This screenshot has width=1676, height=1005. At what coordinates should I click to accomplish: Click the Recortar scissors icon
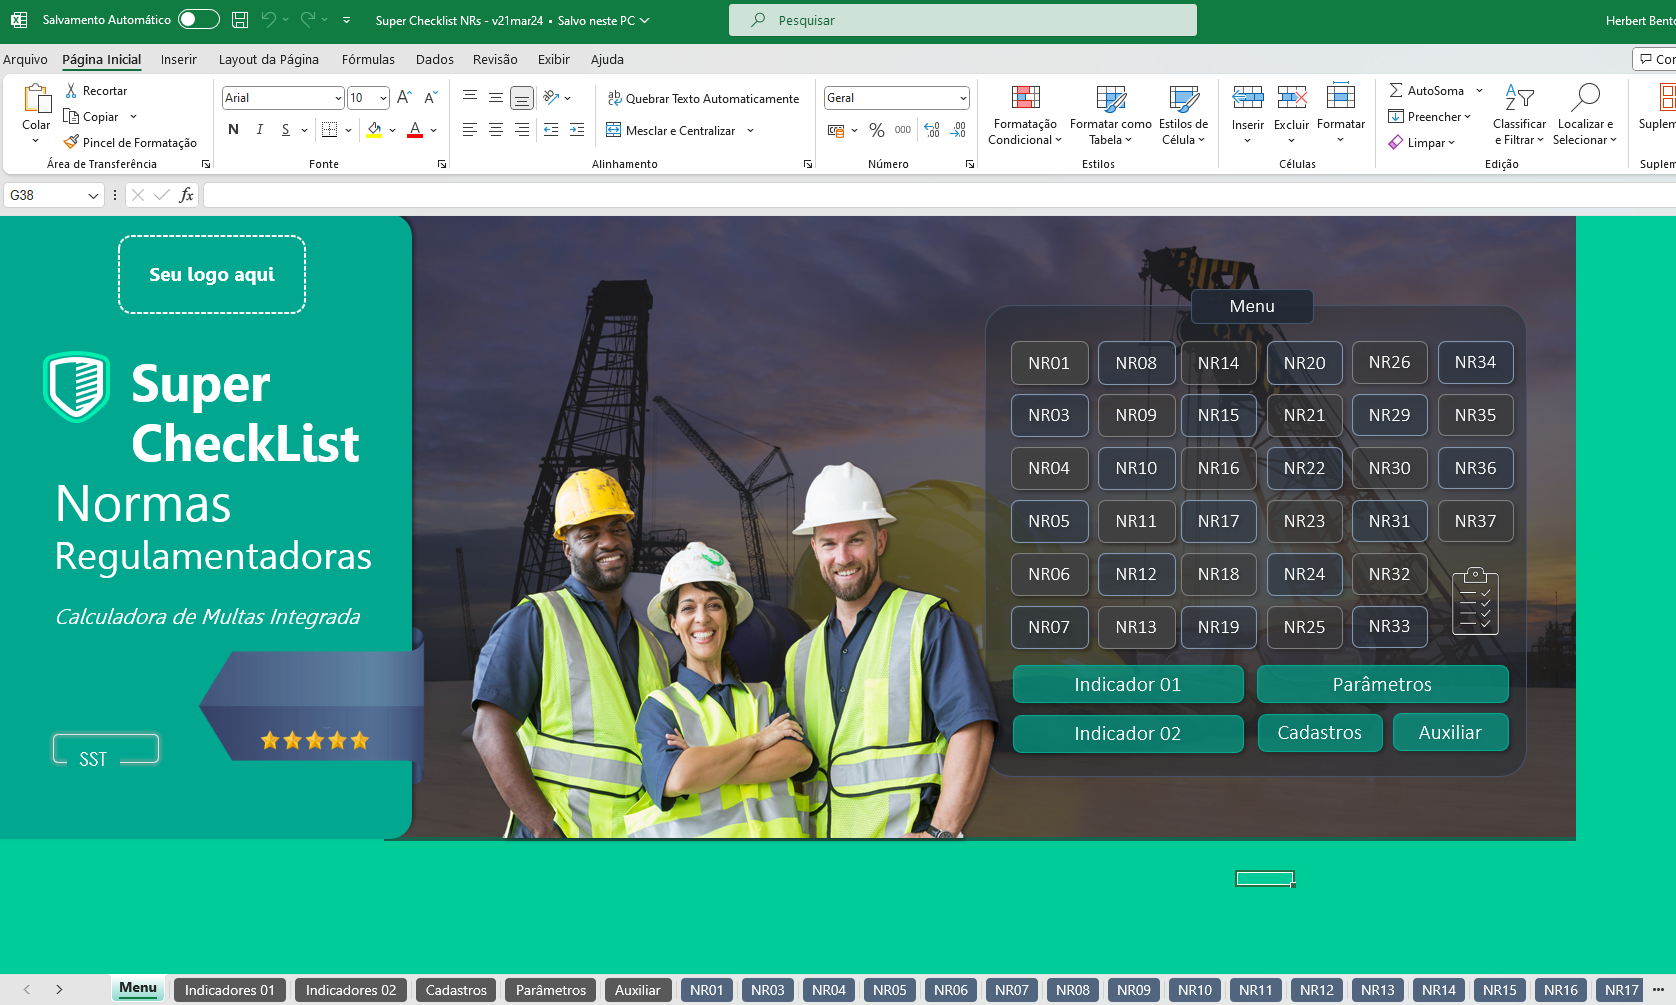[71, 90]
